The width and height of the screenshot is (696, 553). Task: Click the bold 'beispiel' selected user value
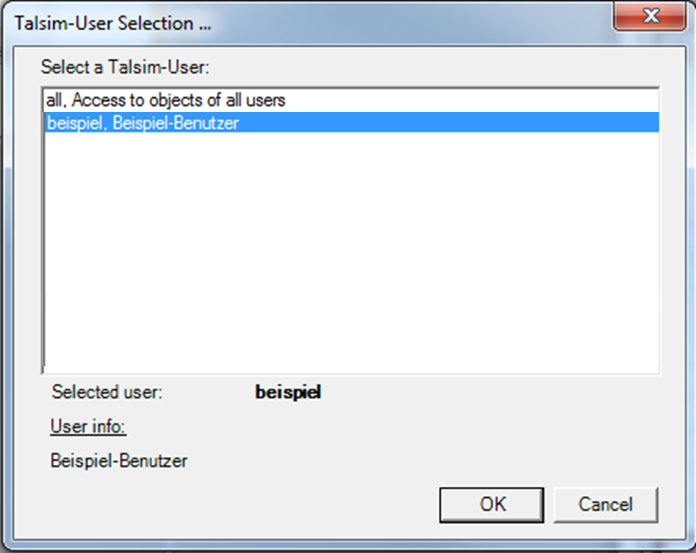[288, 393]
